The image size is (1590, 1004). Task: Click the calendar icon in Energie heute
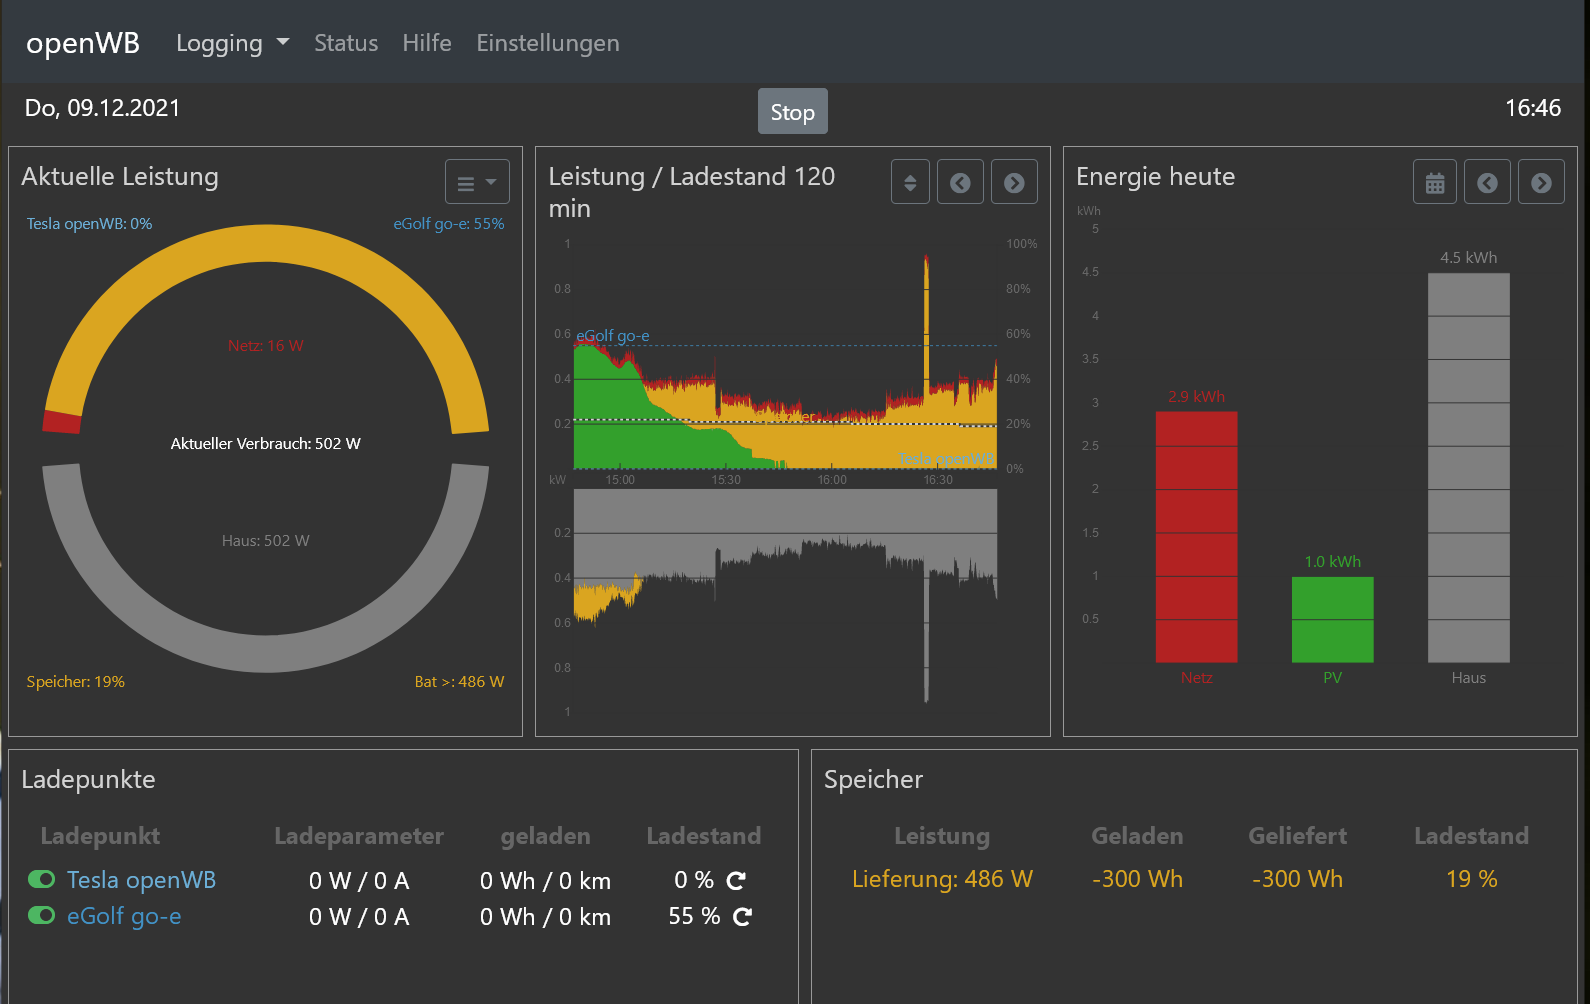click(x=1434, y=182)
